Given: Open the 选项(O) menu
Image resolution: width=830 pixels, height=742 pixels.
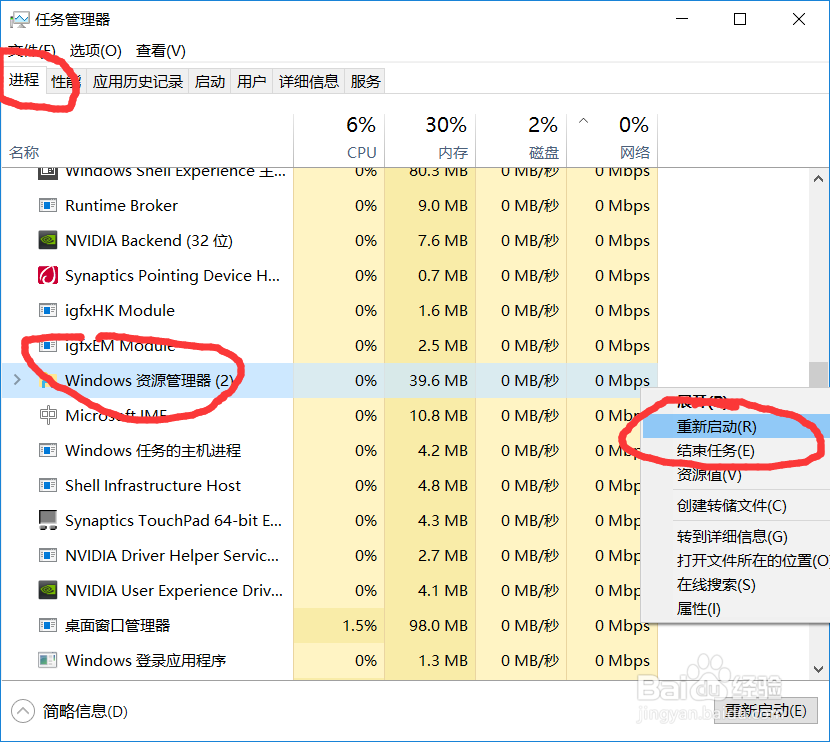Looking at the screenshot, I should click(95, 51).
